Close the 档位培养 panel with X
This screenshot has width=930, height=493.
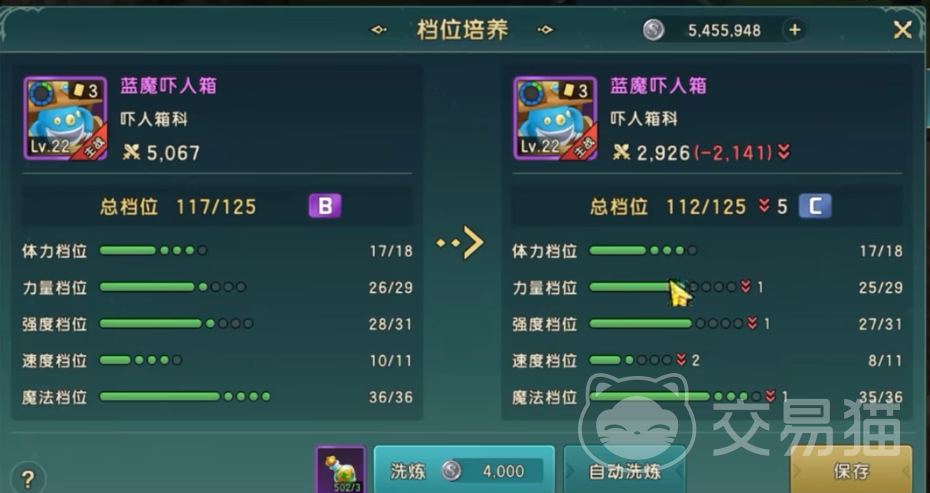(902, 30)
